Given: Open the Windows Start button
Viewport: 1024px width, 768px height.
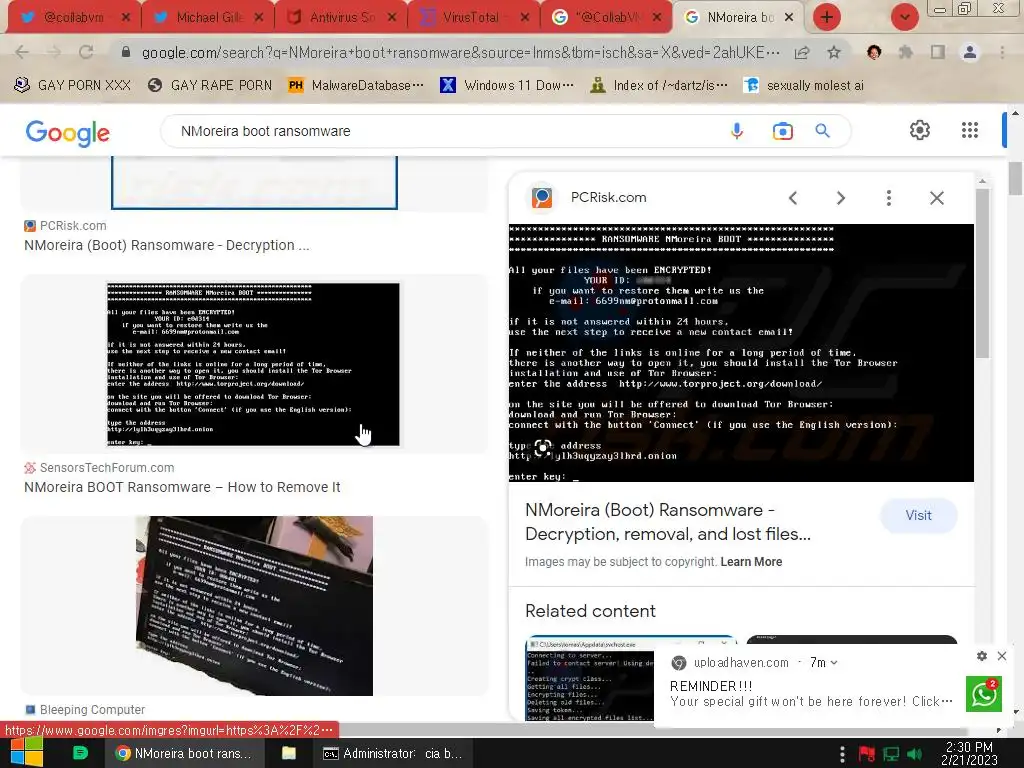Looking at the screenshot, I should 26,753.
